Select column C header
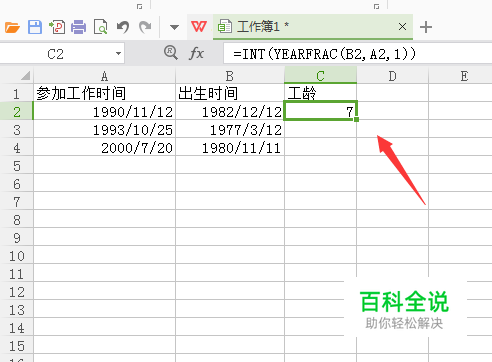492x362 pixels. [320, 76]
